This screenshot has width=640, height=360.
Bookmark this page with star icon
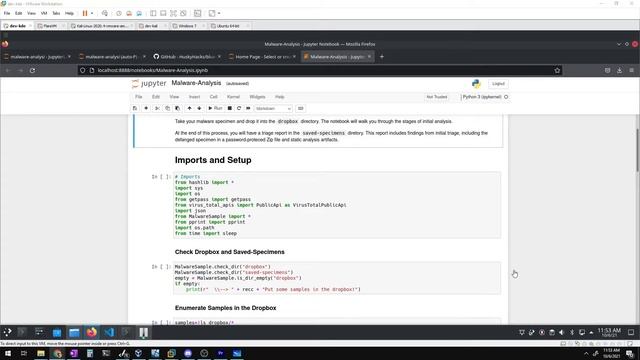[557, 71]
